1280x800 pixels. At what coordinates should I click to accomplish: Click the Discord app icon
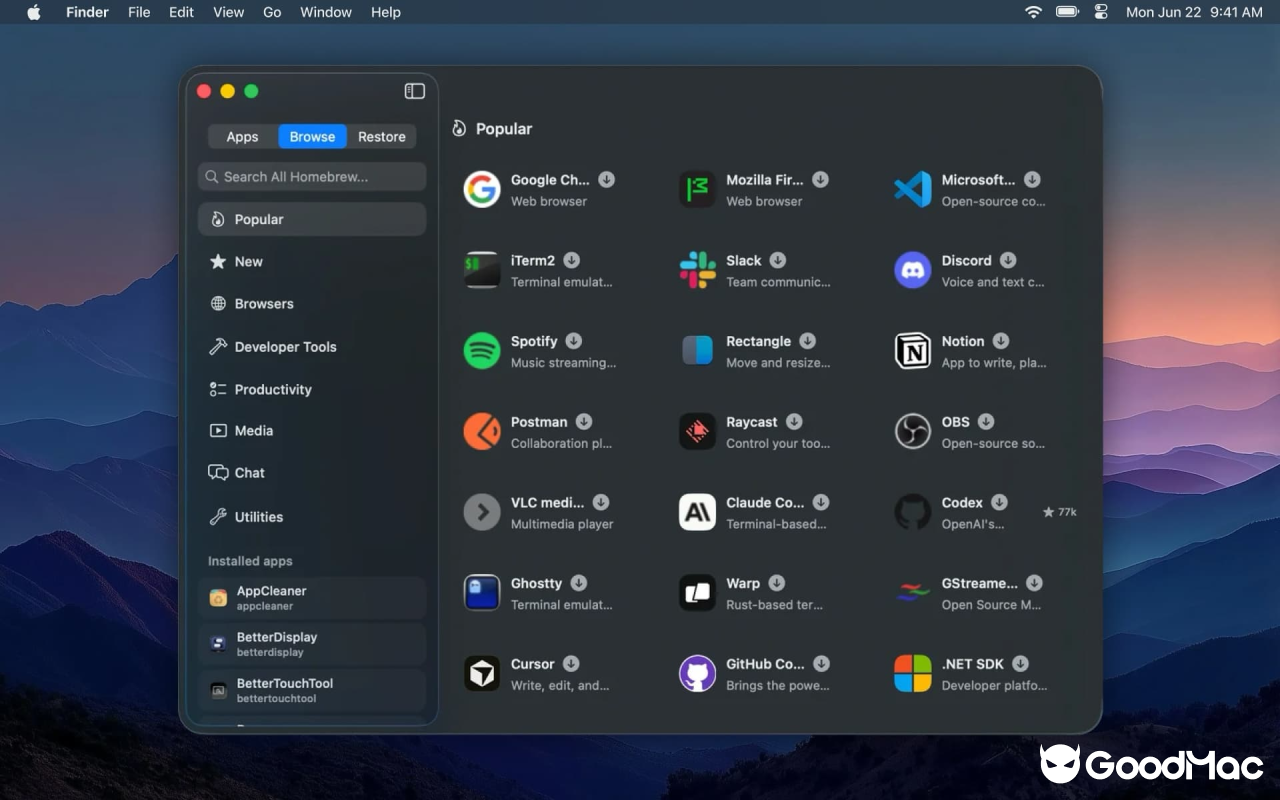[x=912, y=270]
